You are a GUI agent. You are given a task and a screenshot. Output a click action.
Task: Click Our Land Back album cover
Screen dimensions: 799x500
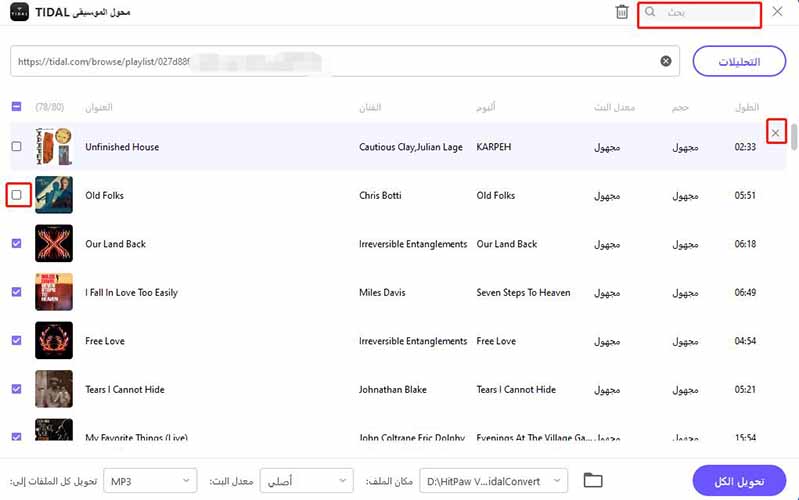(54, 243)
